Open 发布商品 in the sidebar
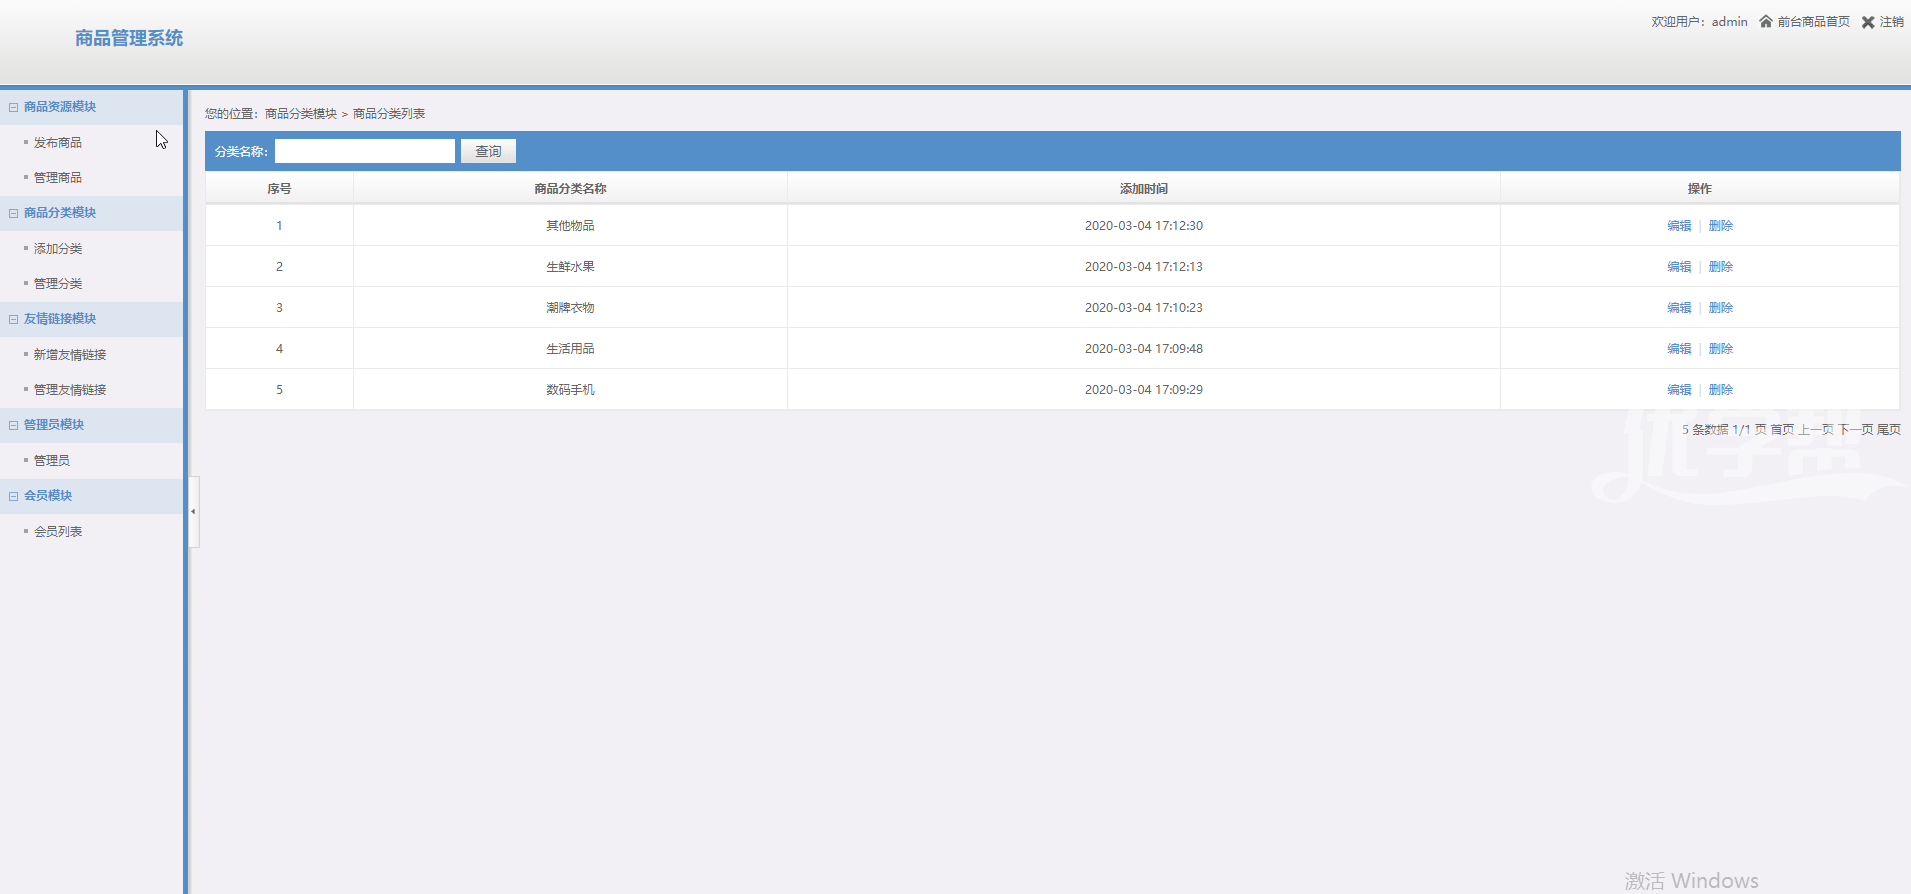 coord(58,143)
